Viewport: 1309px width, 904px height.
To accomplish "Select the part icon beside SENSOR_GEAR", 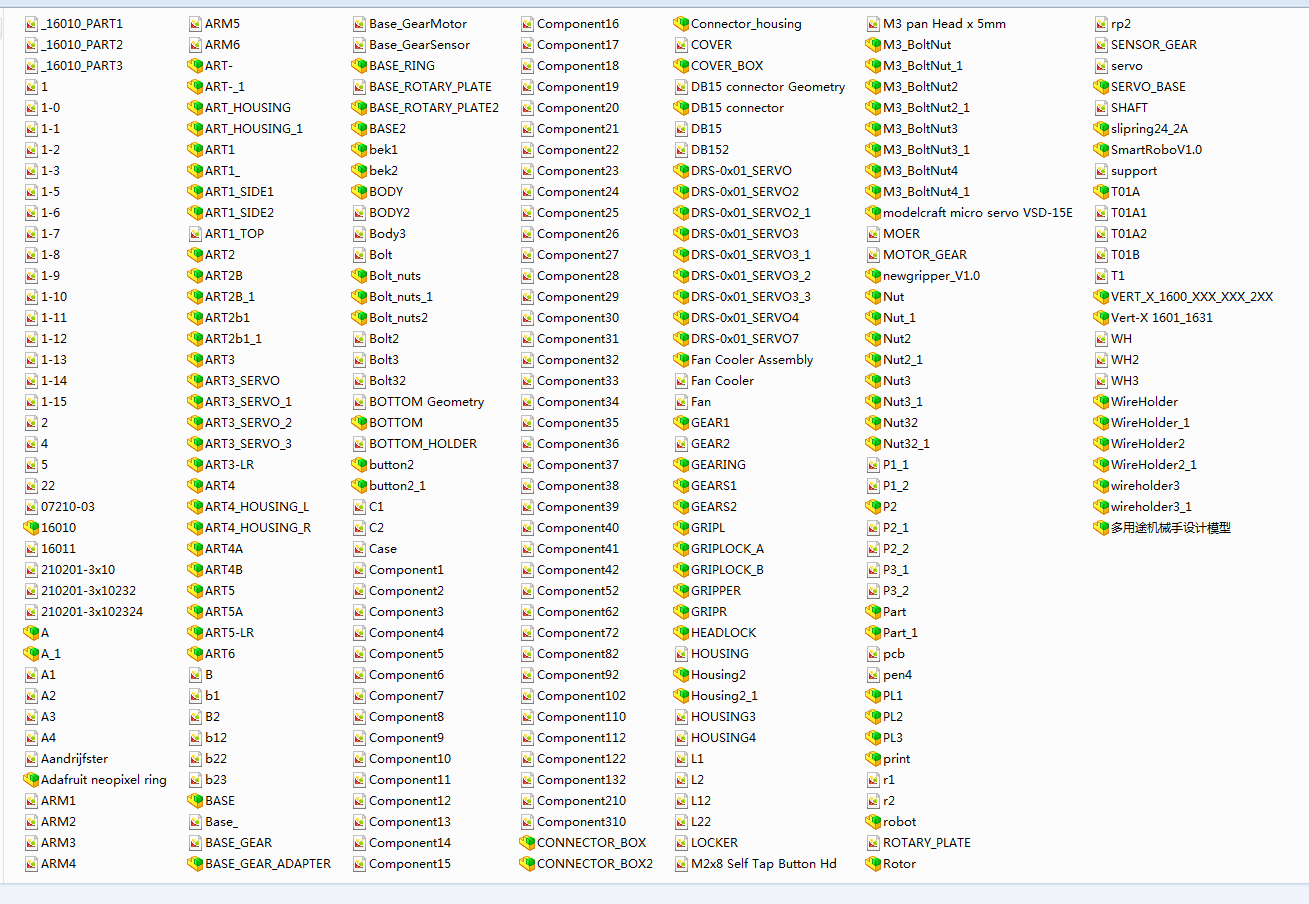I will tap(1102, 45).
